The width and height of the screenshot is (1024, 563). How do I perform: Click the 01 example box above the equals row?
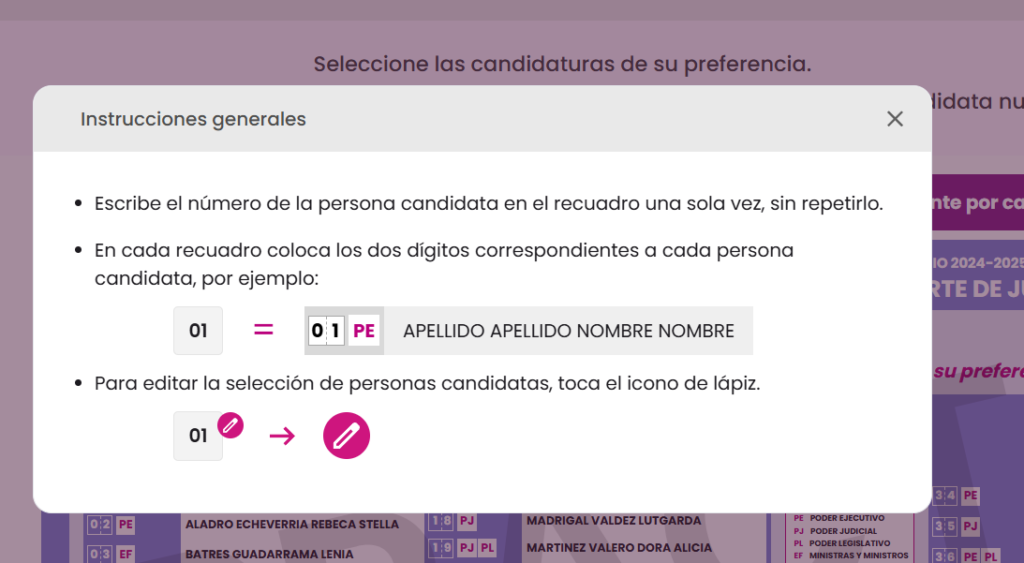(x=198, y=331)
